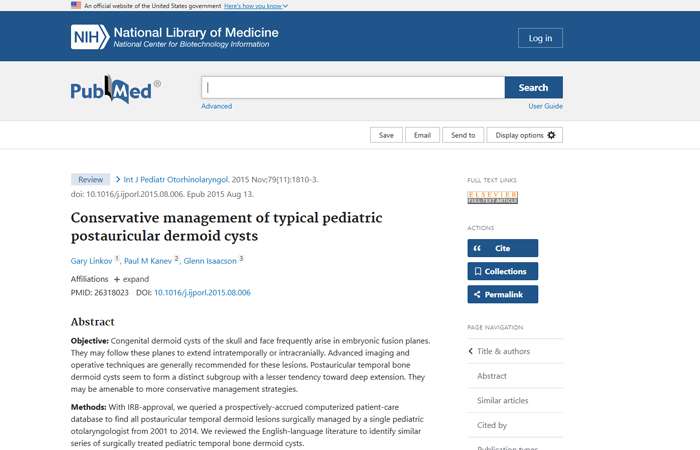The image size is (700, 450).
Task: Click the Log in button
Action: coord(540,38)
